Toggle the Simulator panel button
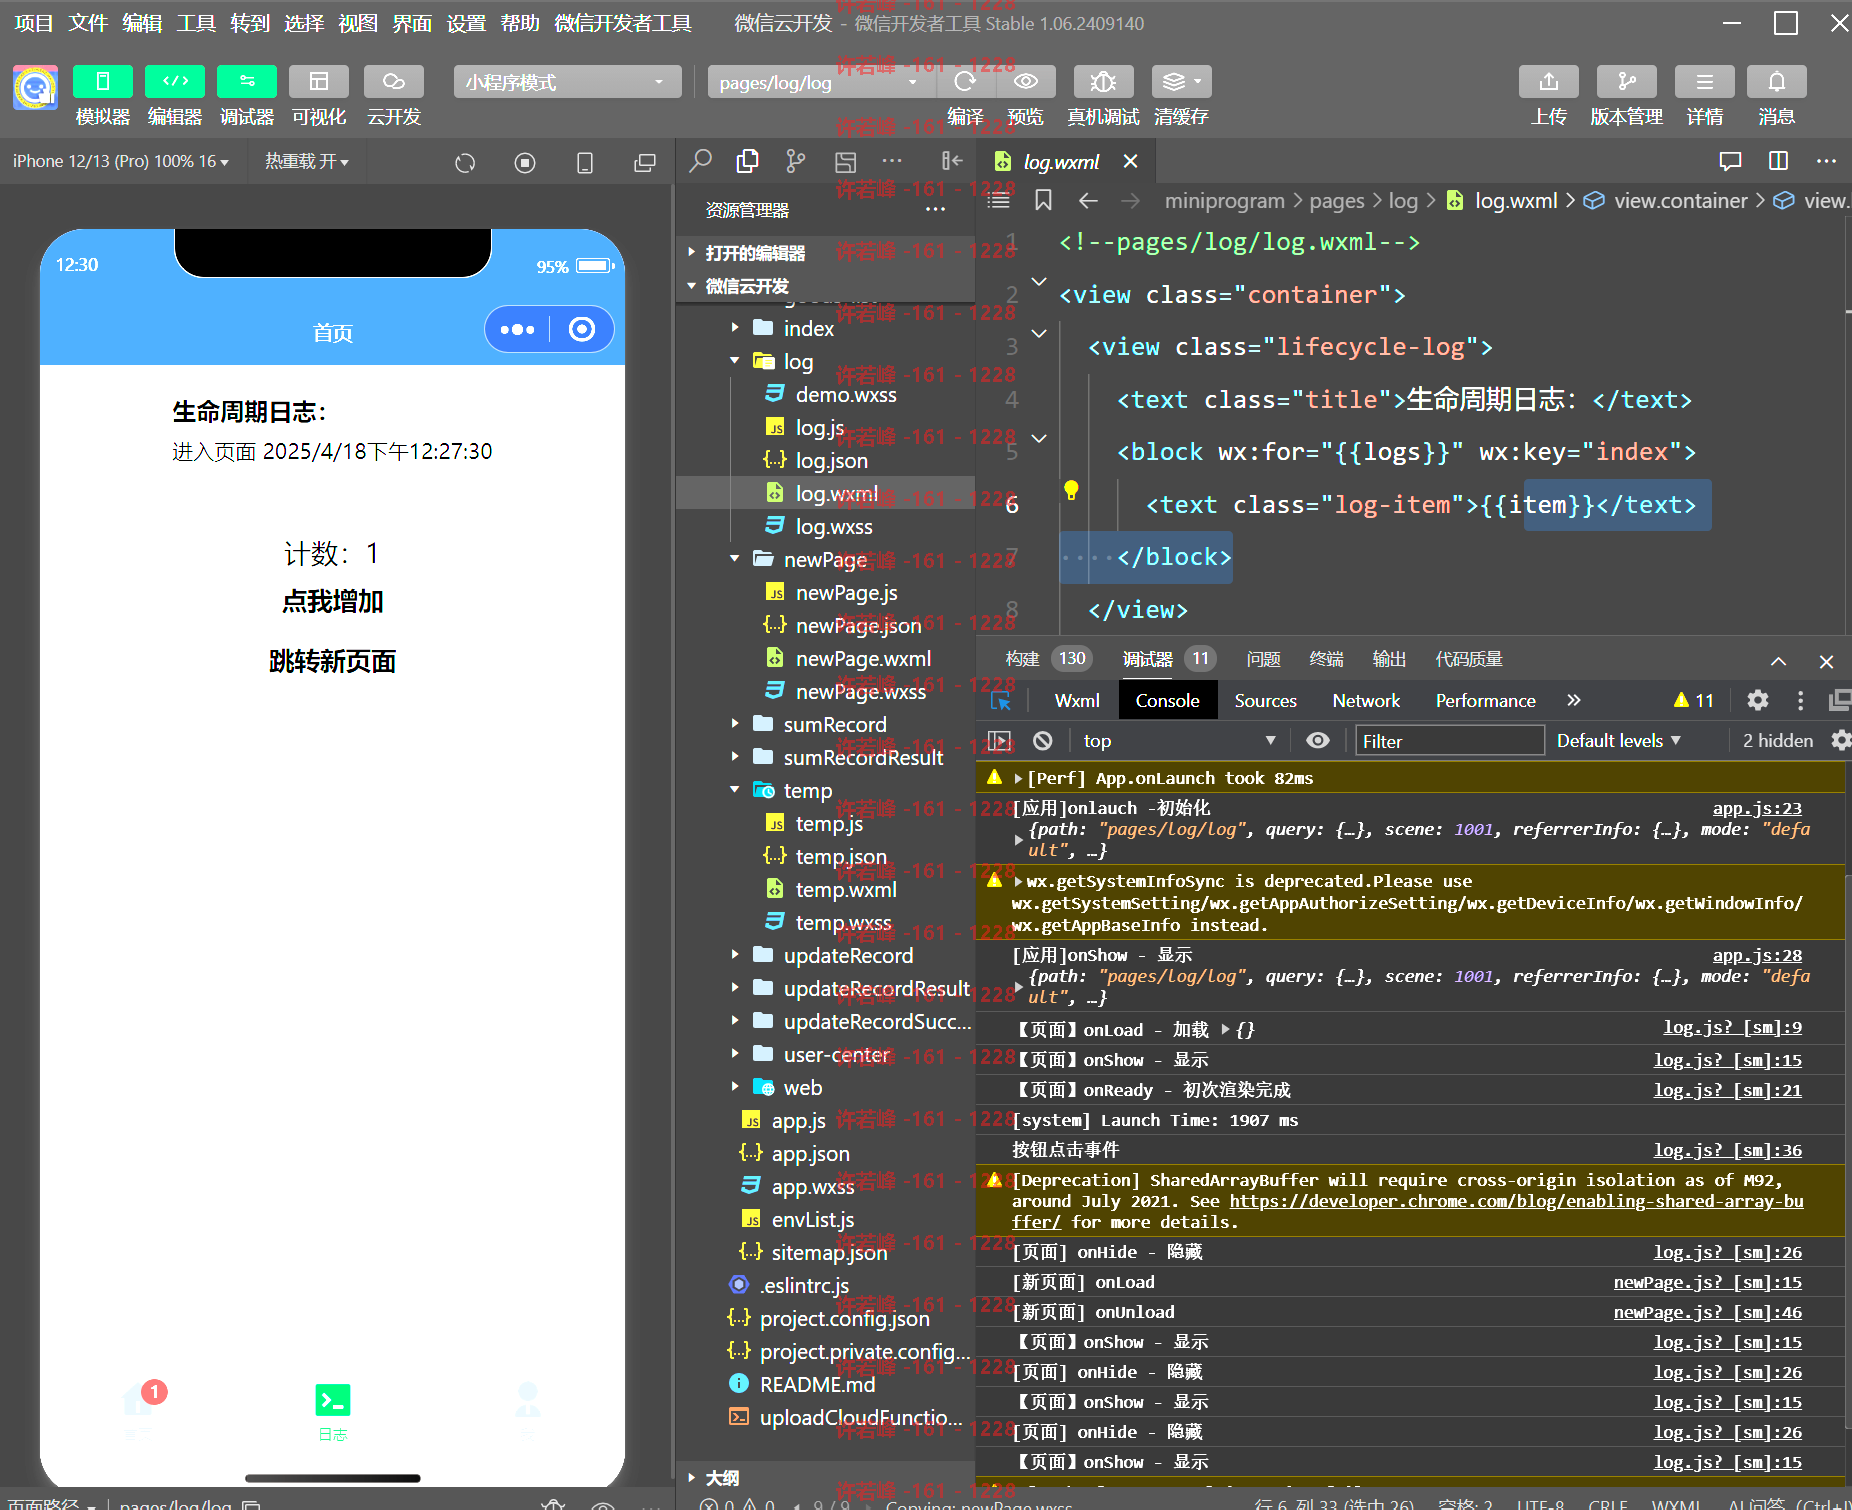The image size is (1852, 1510). pos(103,81)
